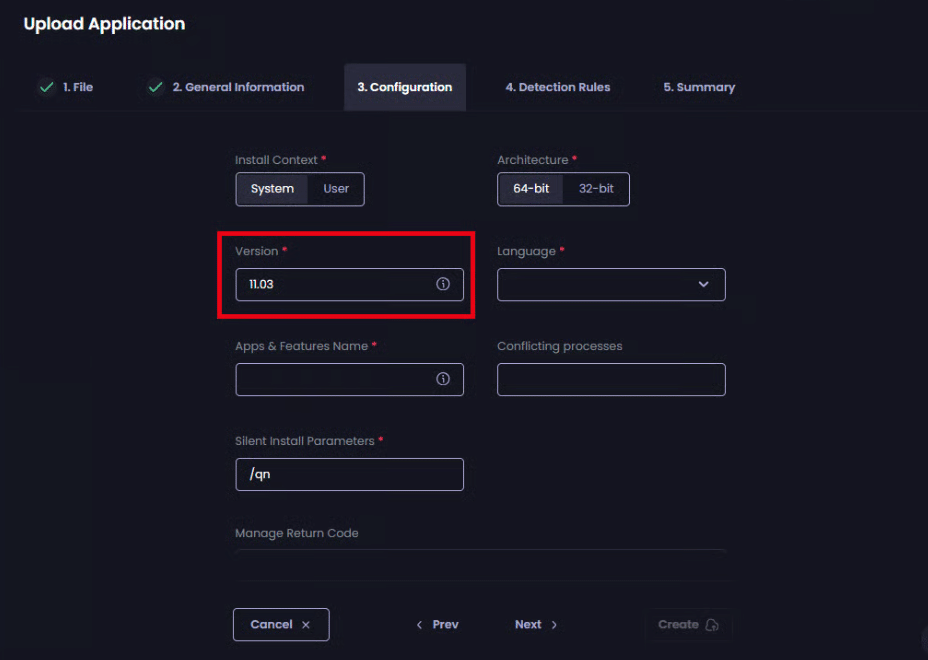Click the info icon in Version field
This screenshot has width=928, height=660.
(x=443, y=284)
